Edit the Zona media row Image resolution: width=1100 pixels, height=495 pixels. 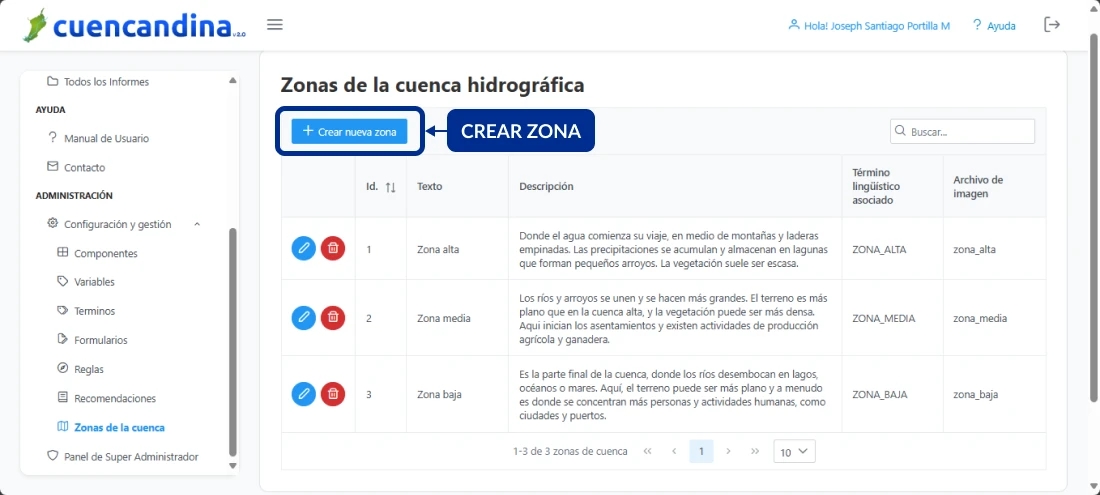click(303, 318)
